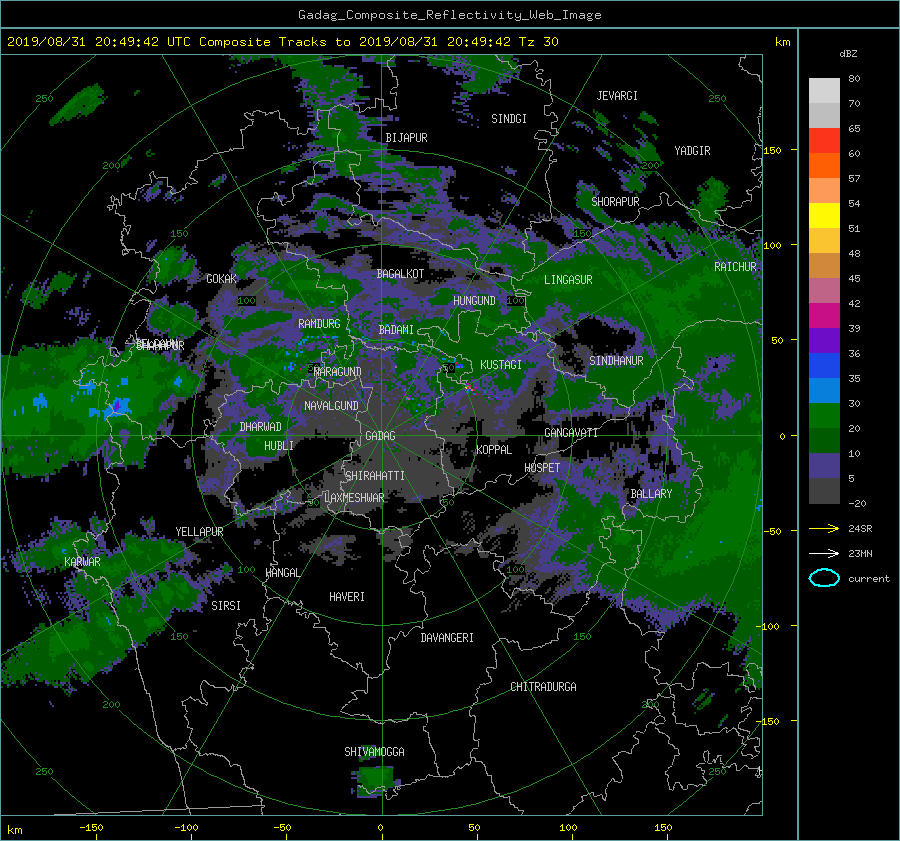The height and width of the screenshot is (841, 900).
Task: Click the CHITRADURGA city label
Action: [x=543, y=687]
